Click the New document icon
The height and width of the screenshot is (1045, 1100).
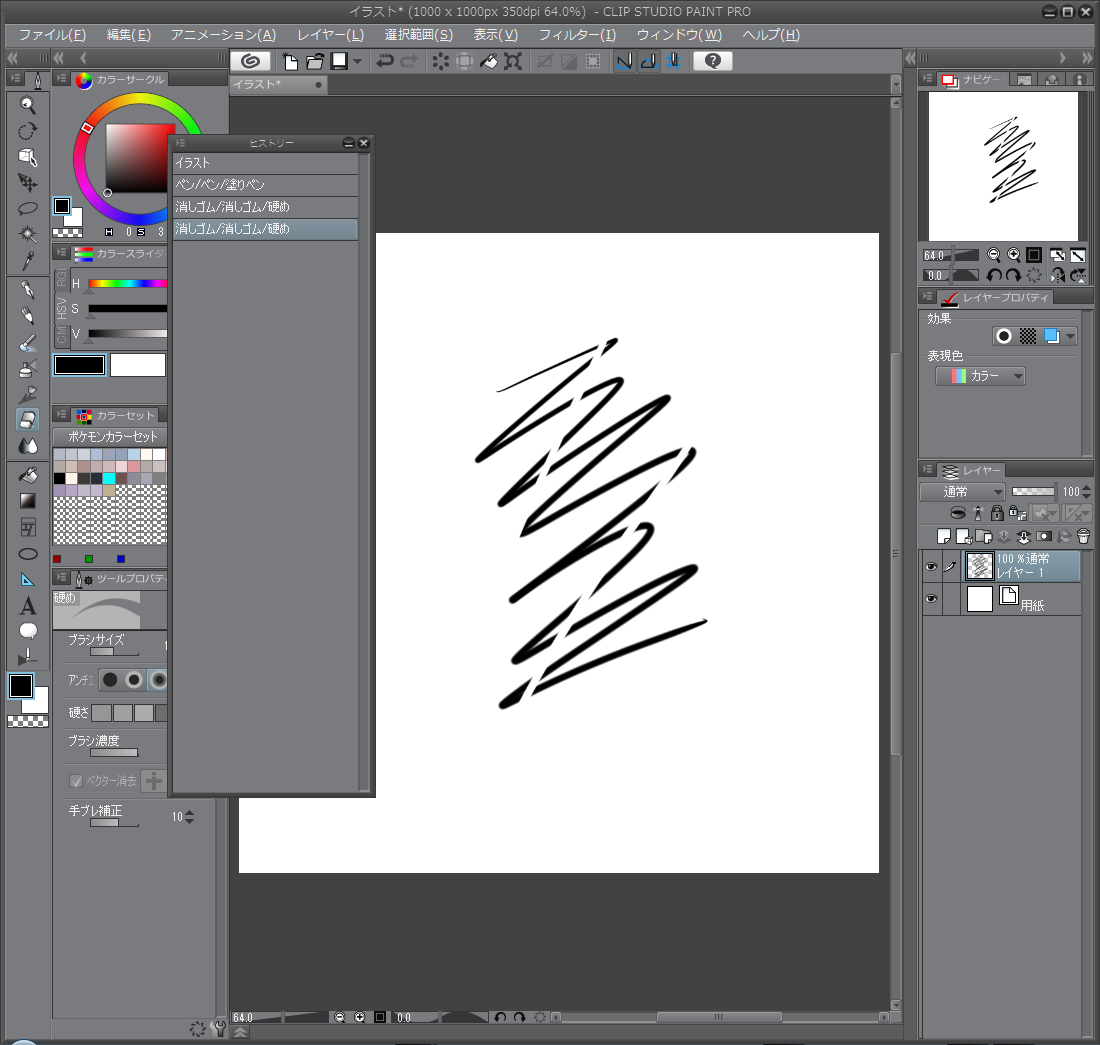[291, 61]
